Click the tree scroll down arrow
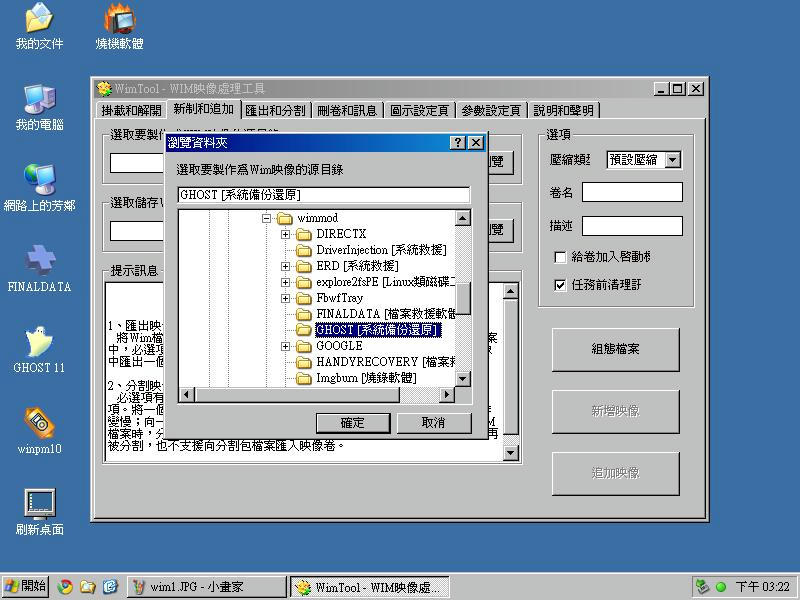Image resolution: width=800 pixels, height=600 pixels. [463, 379]
